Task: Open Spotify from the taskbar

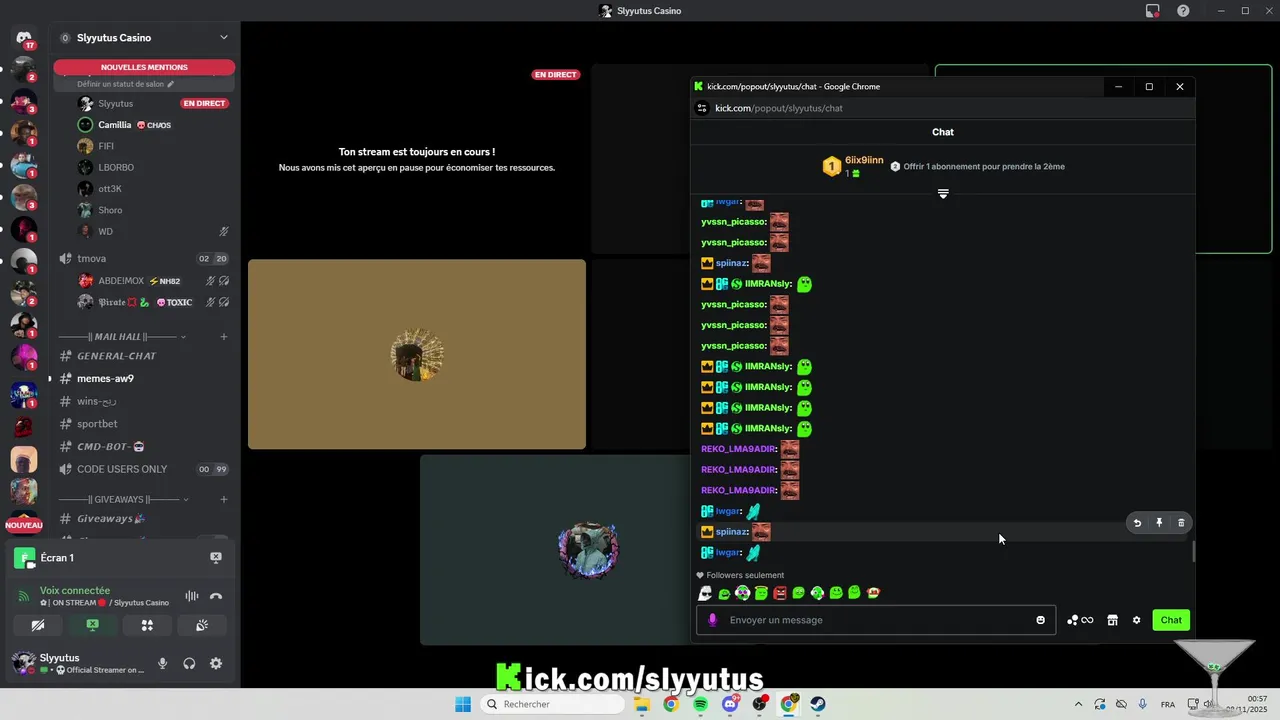Action: point(700,704)
